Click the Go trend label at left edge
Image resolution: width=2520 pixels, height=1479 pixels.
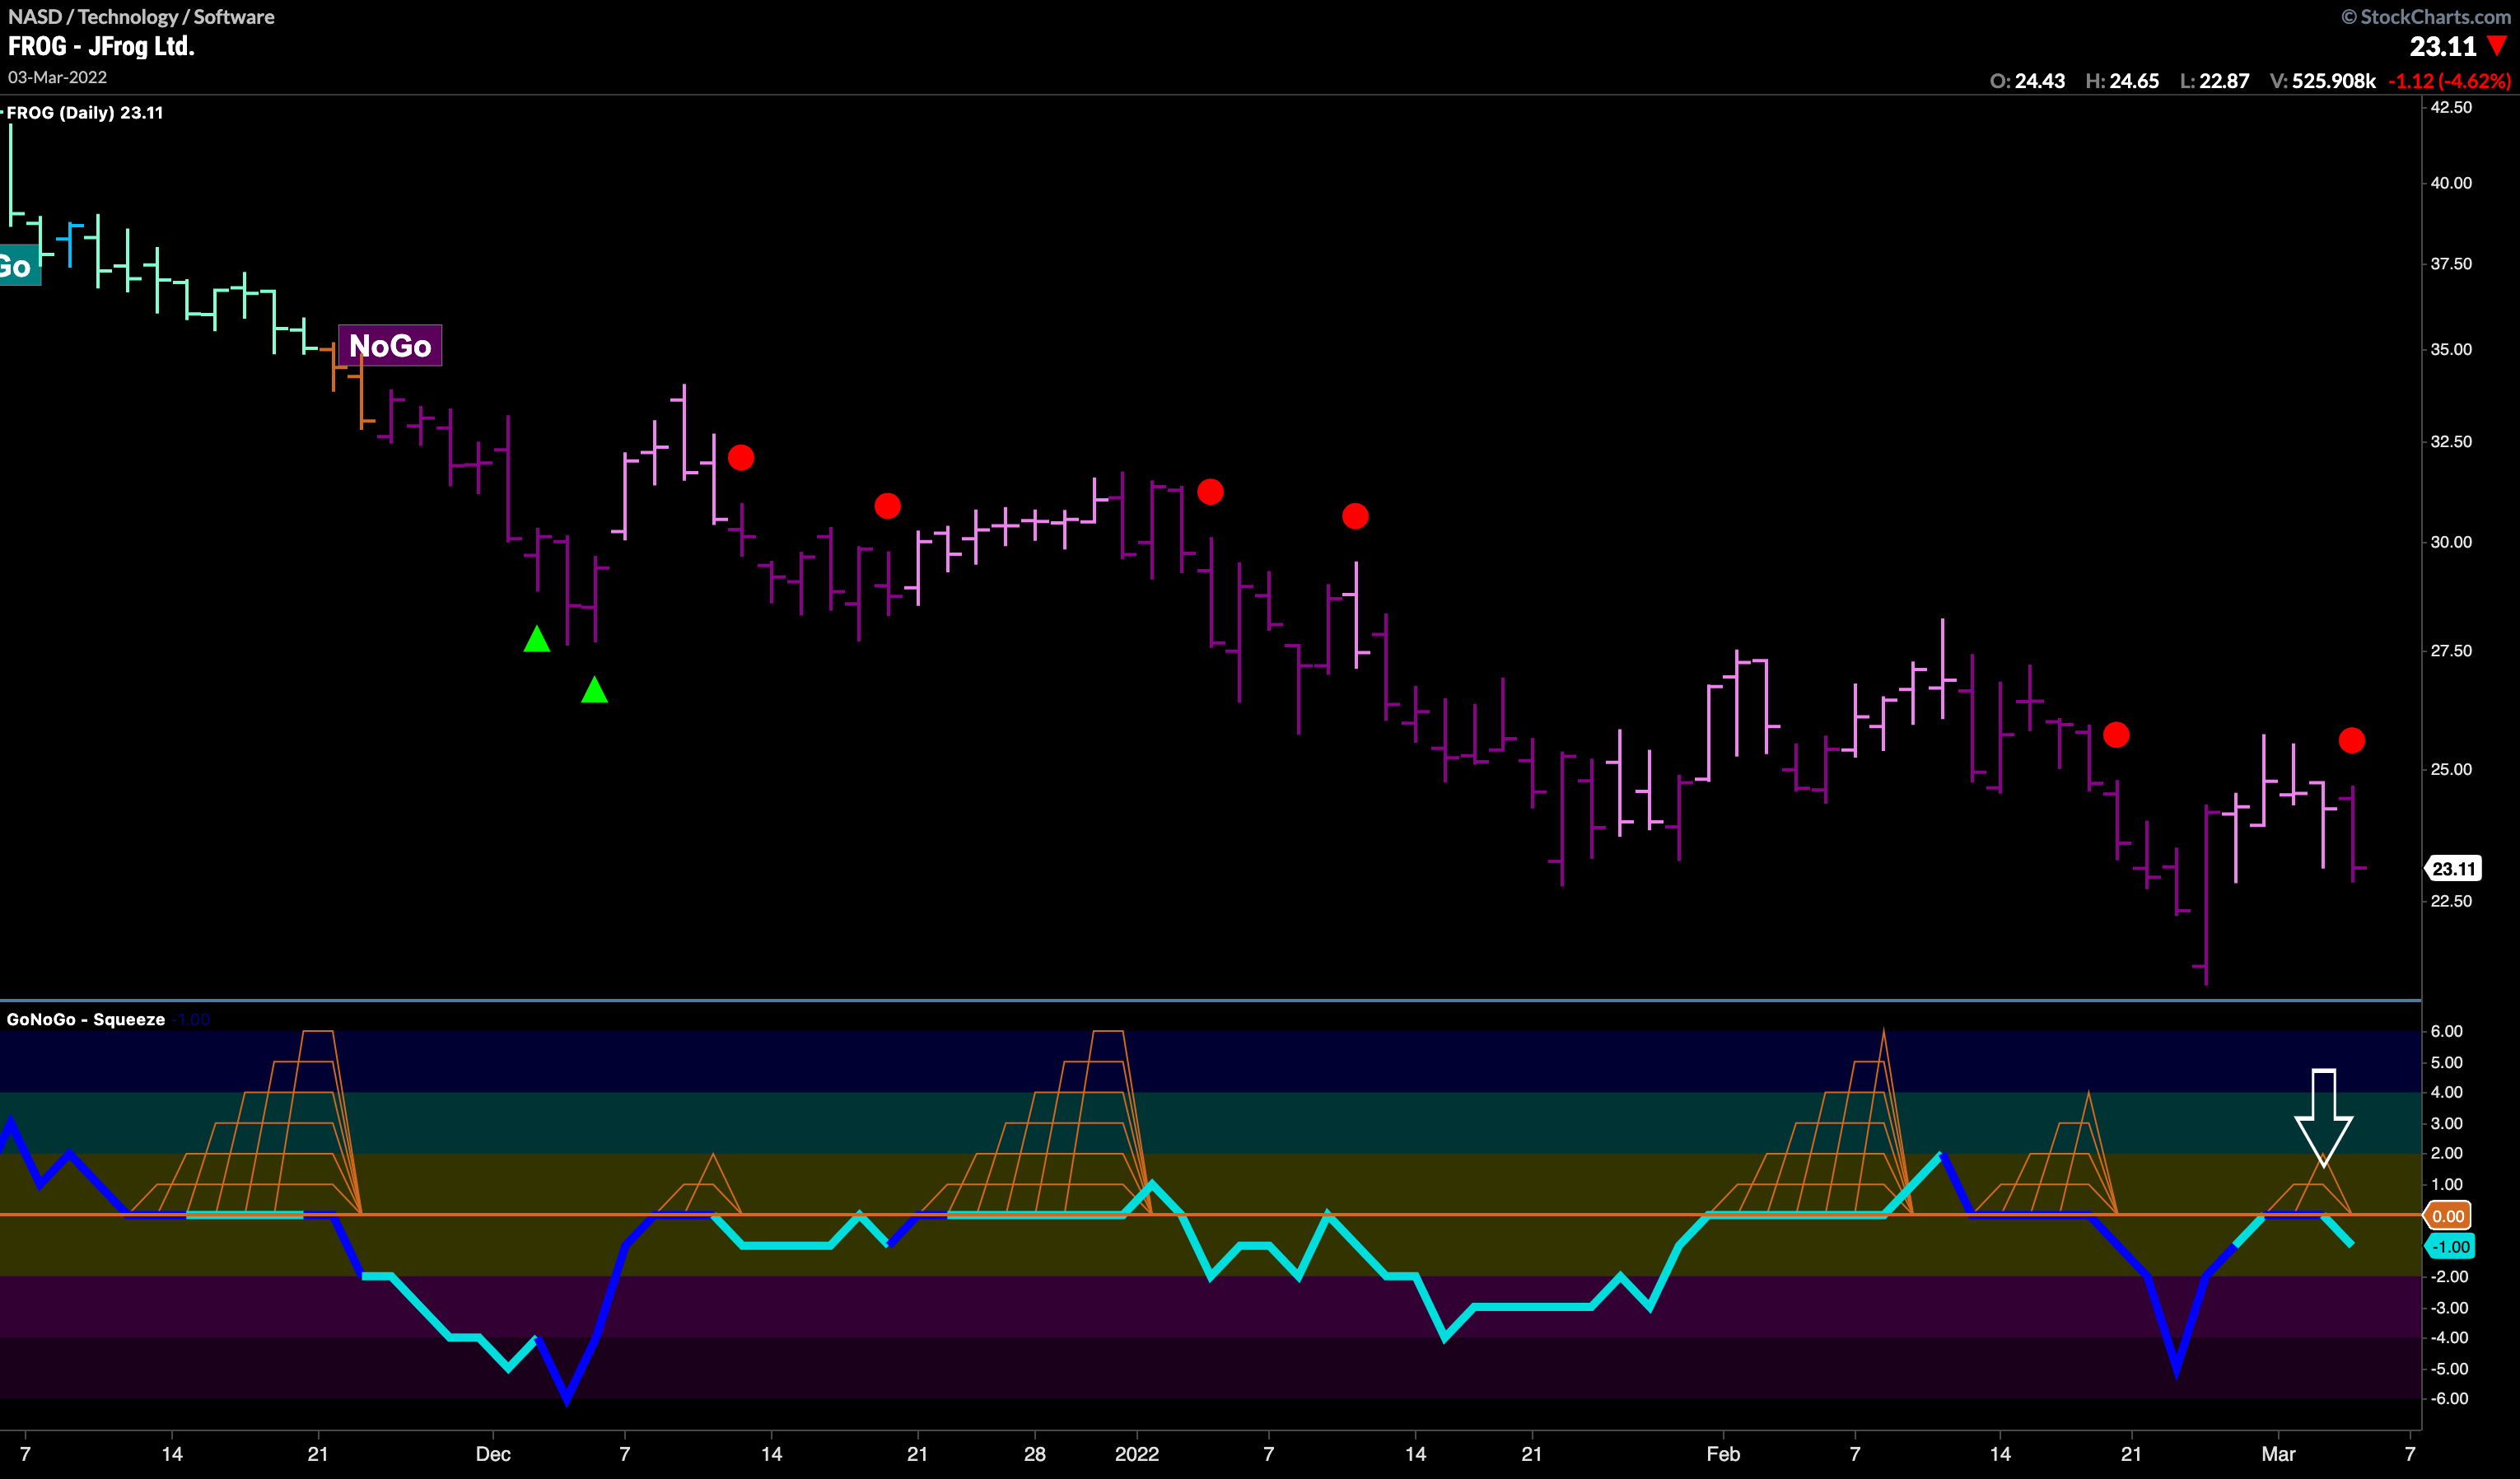(x=19, y=266)
